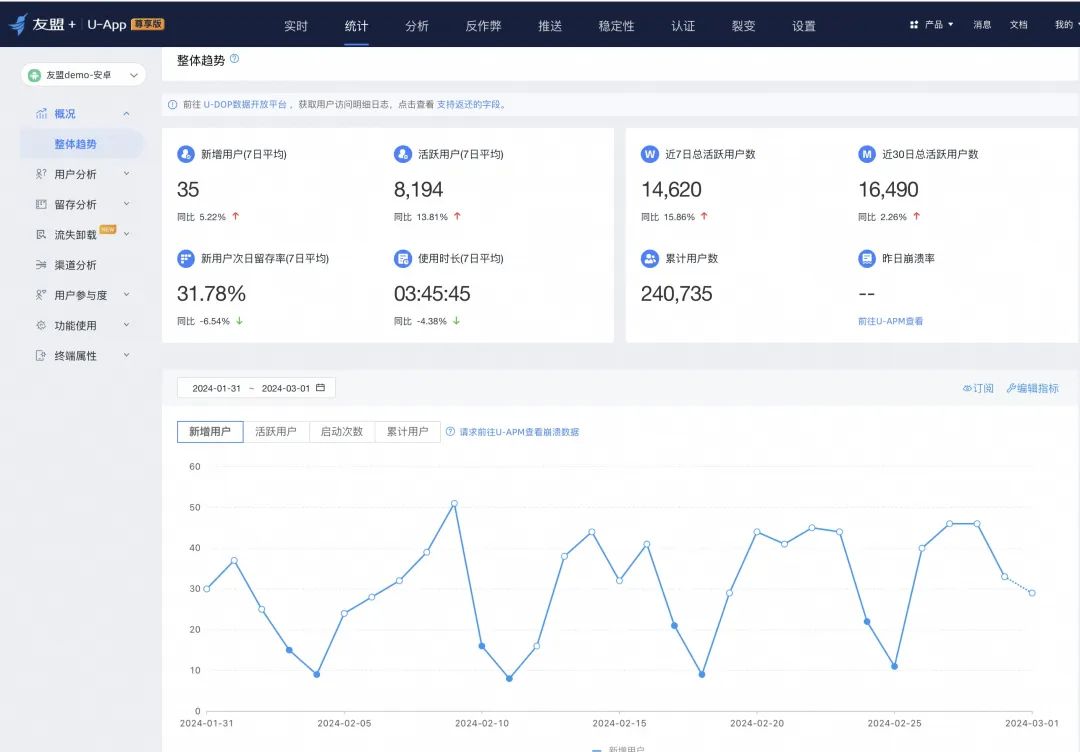Click the Umeng+ logo icon
This screenshot has width=1080, height=752.
(x=18, y=24)
